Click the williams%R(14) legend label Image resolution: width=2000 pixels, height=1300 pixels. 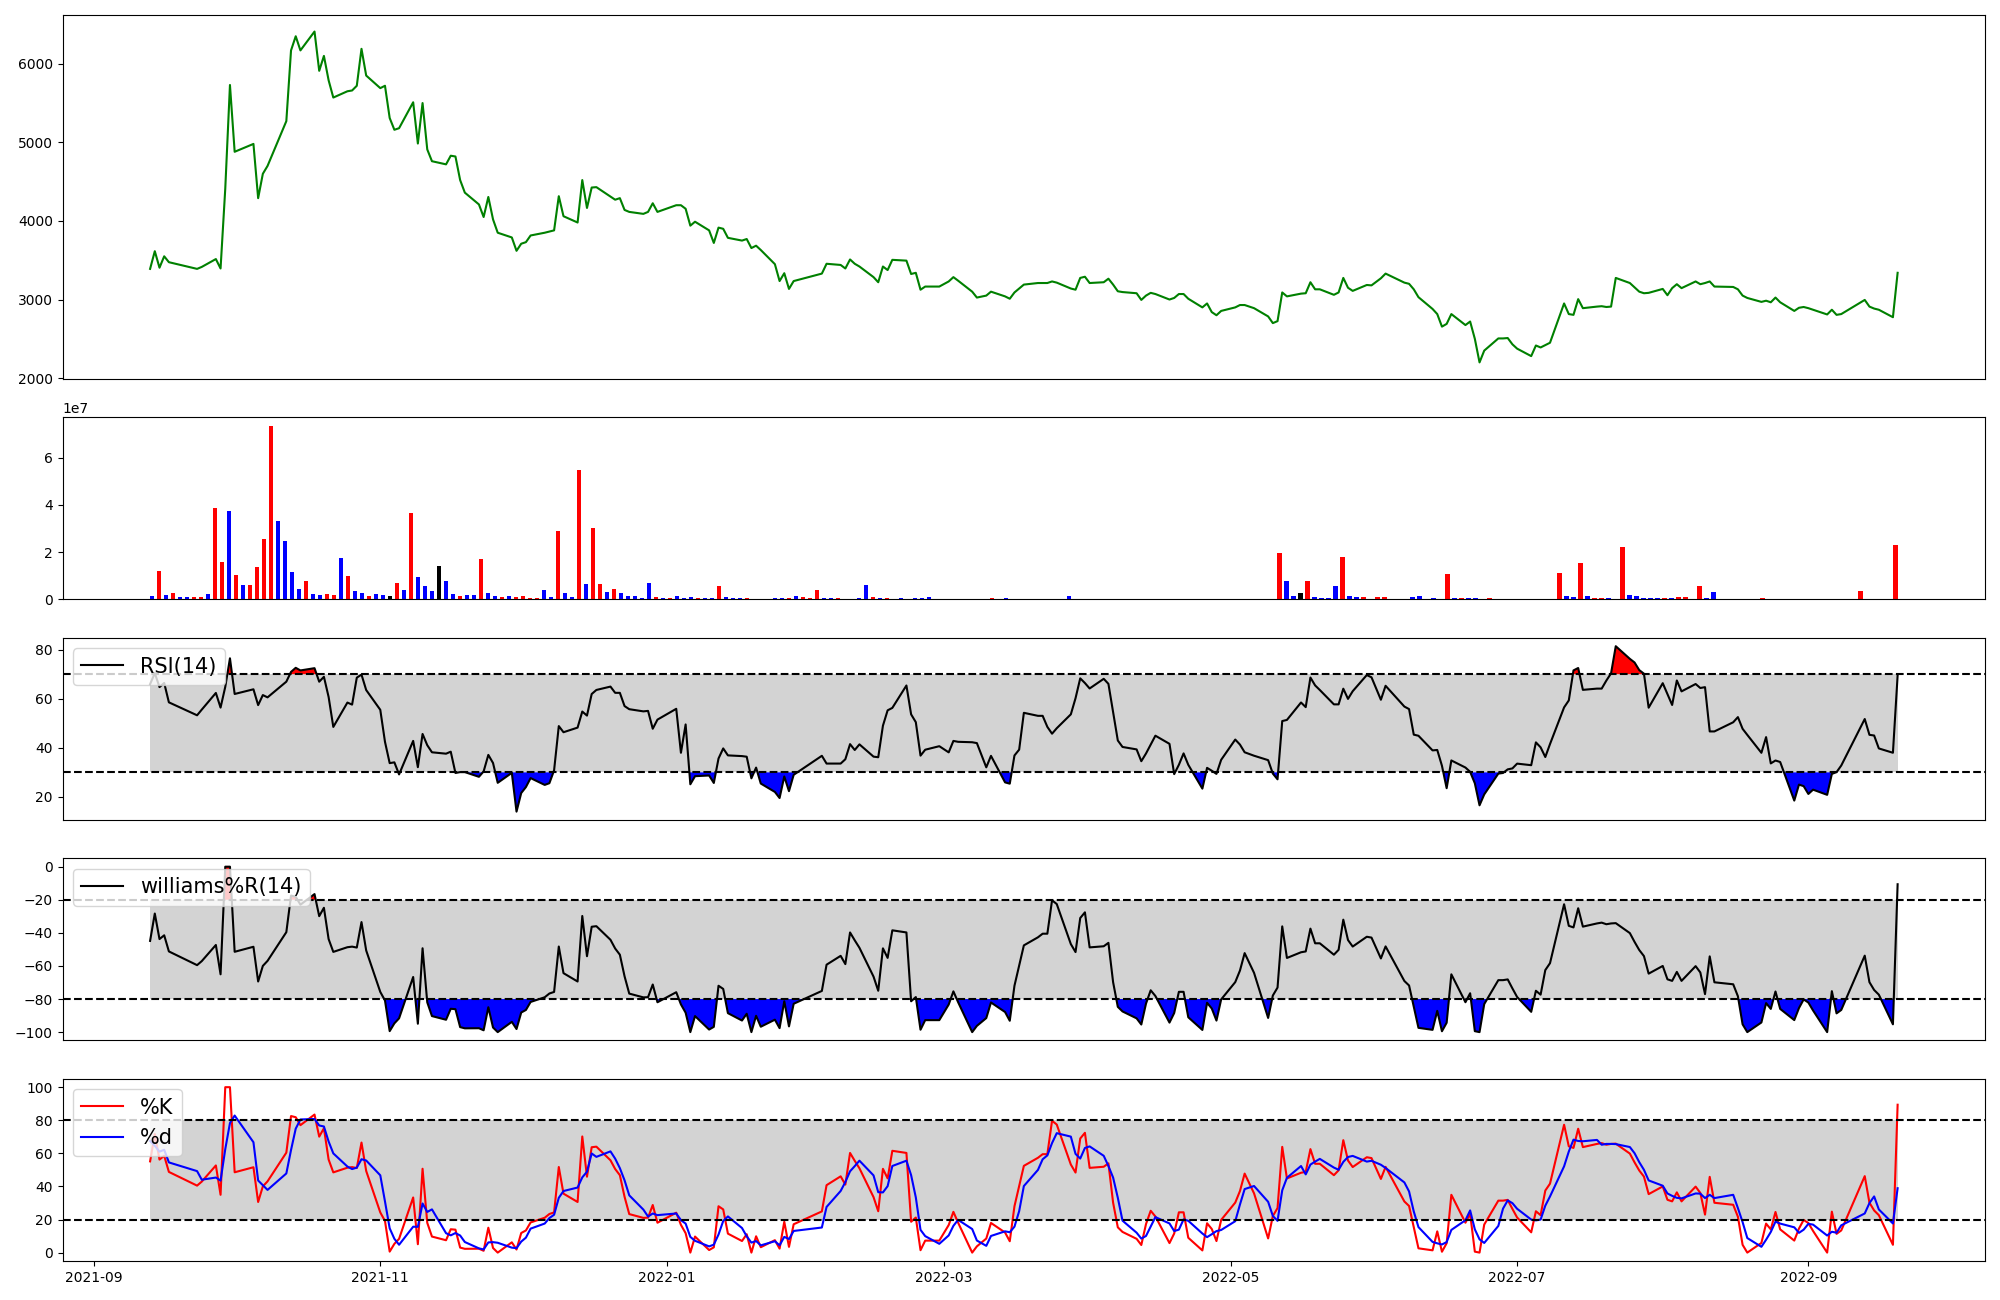tap(220, 886)
